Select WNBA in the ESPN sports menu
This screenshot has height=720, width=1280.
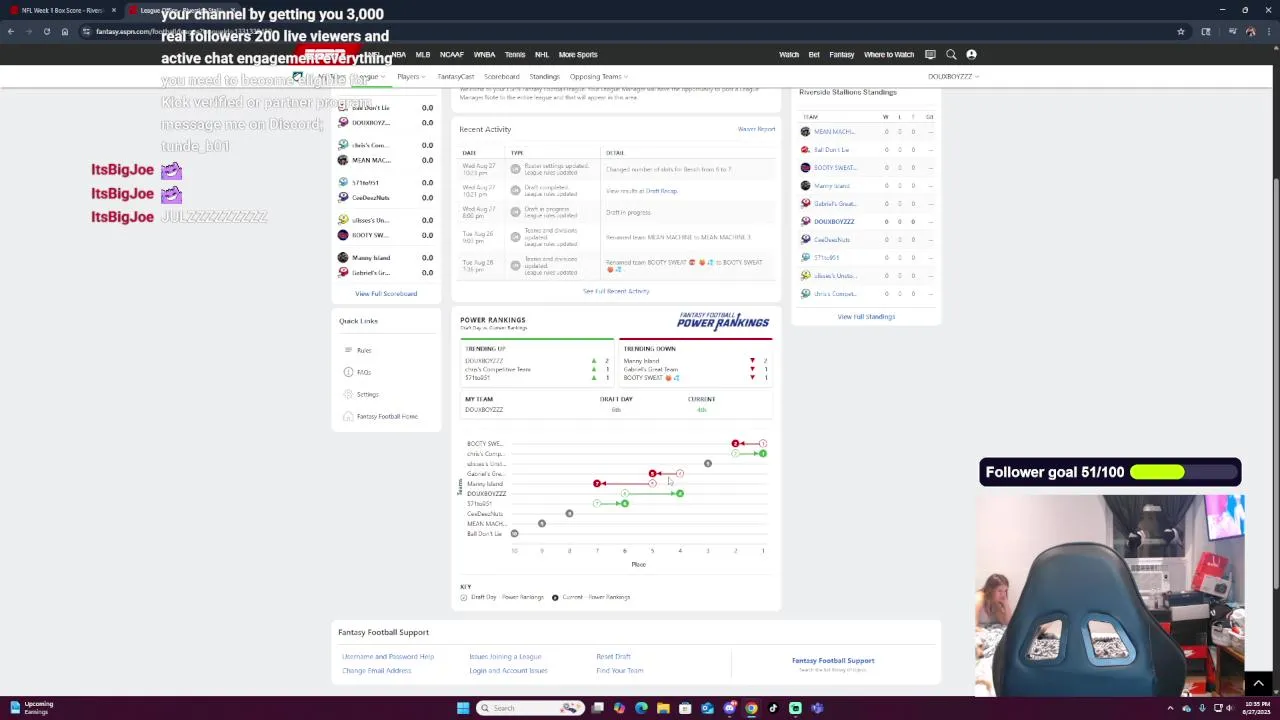tap(484, 55)
